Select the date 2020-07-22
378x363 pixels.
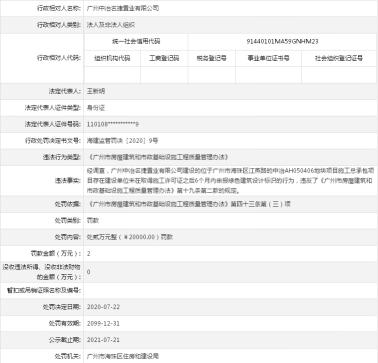tap(103, 307)
